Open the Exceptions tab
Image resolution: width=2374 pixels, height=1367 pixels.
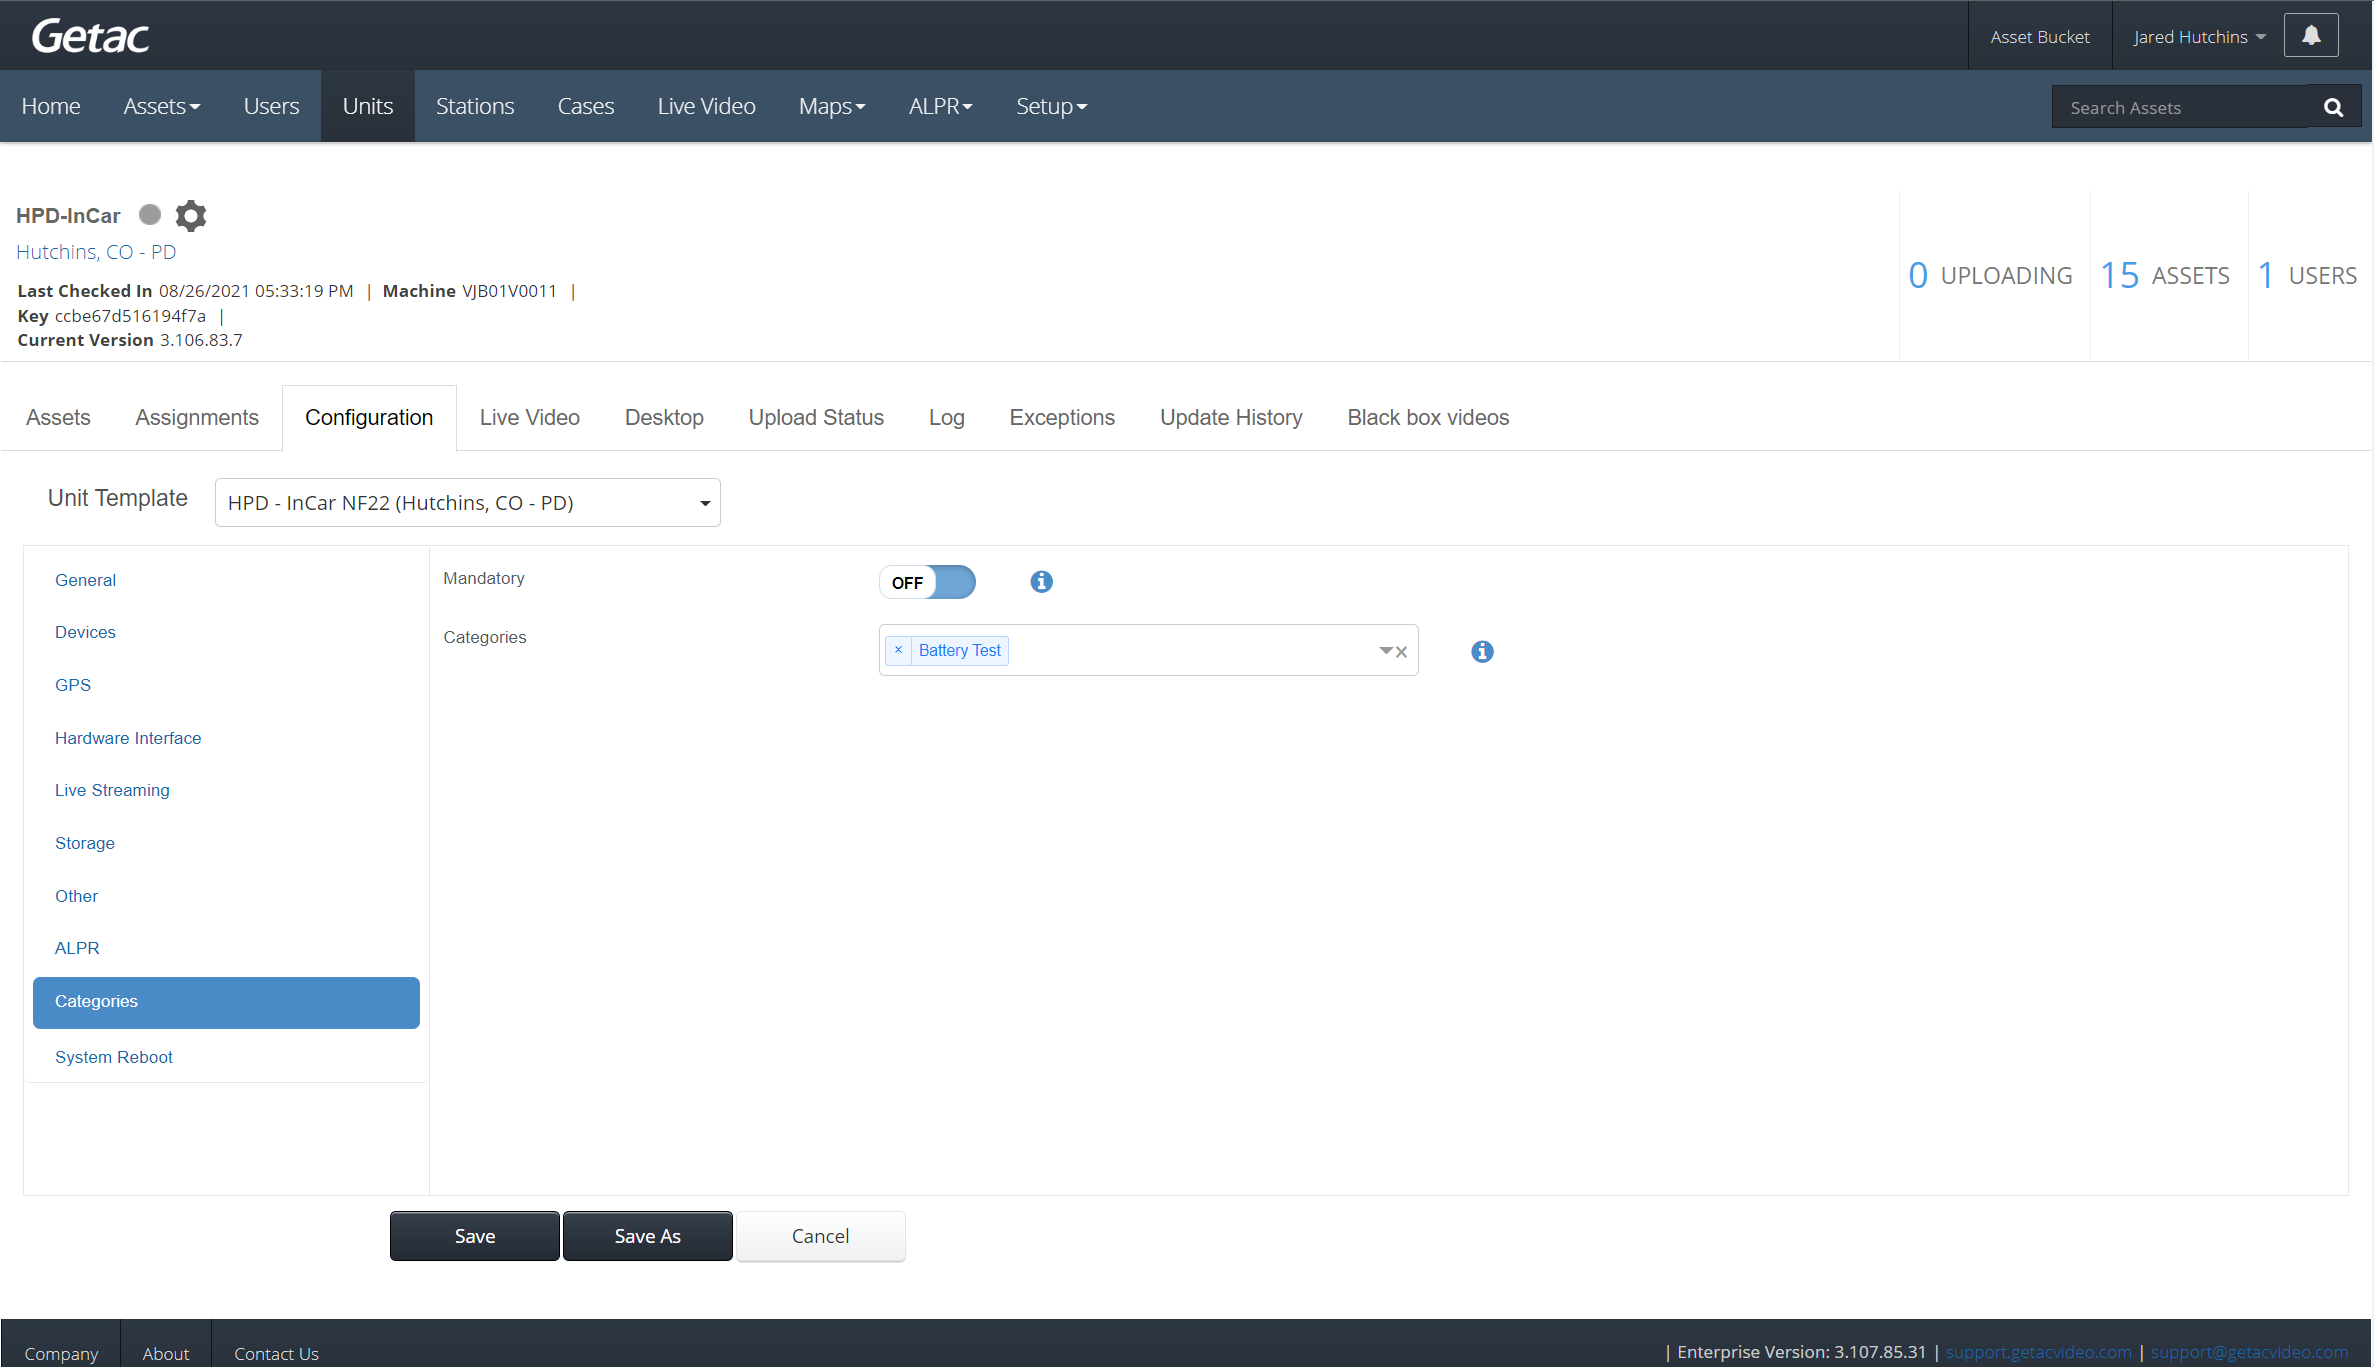click(1062, 417)
